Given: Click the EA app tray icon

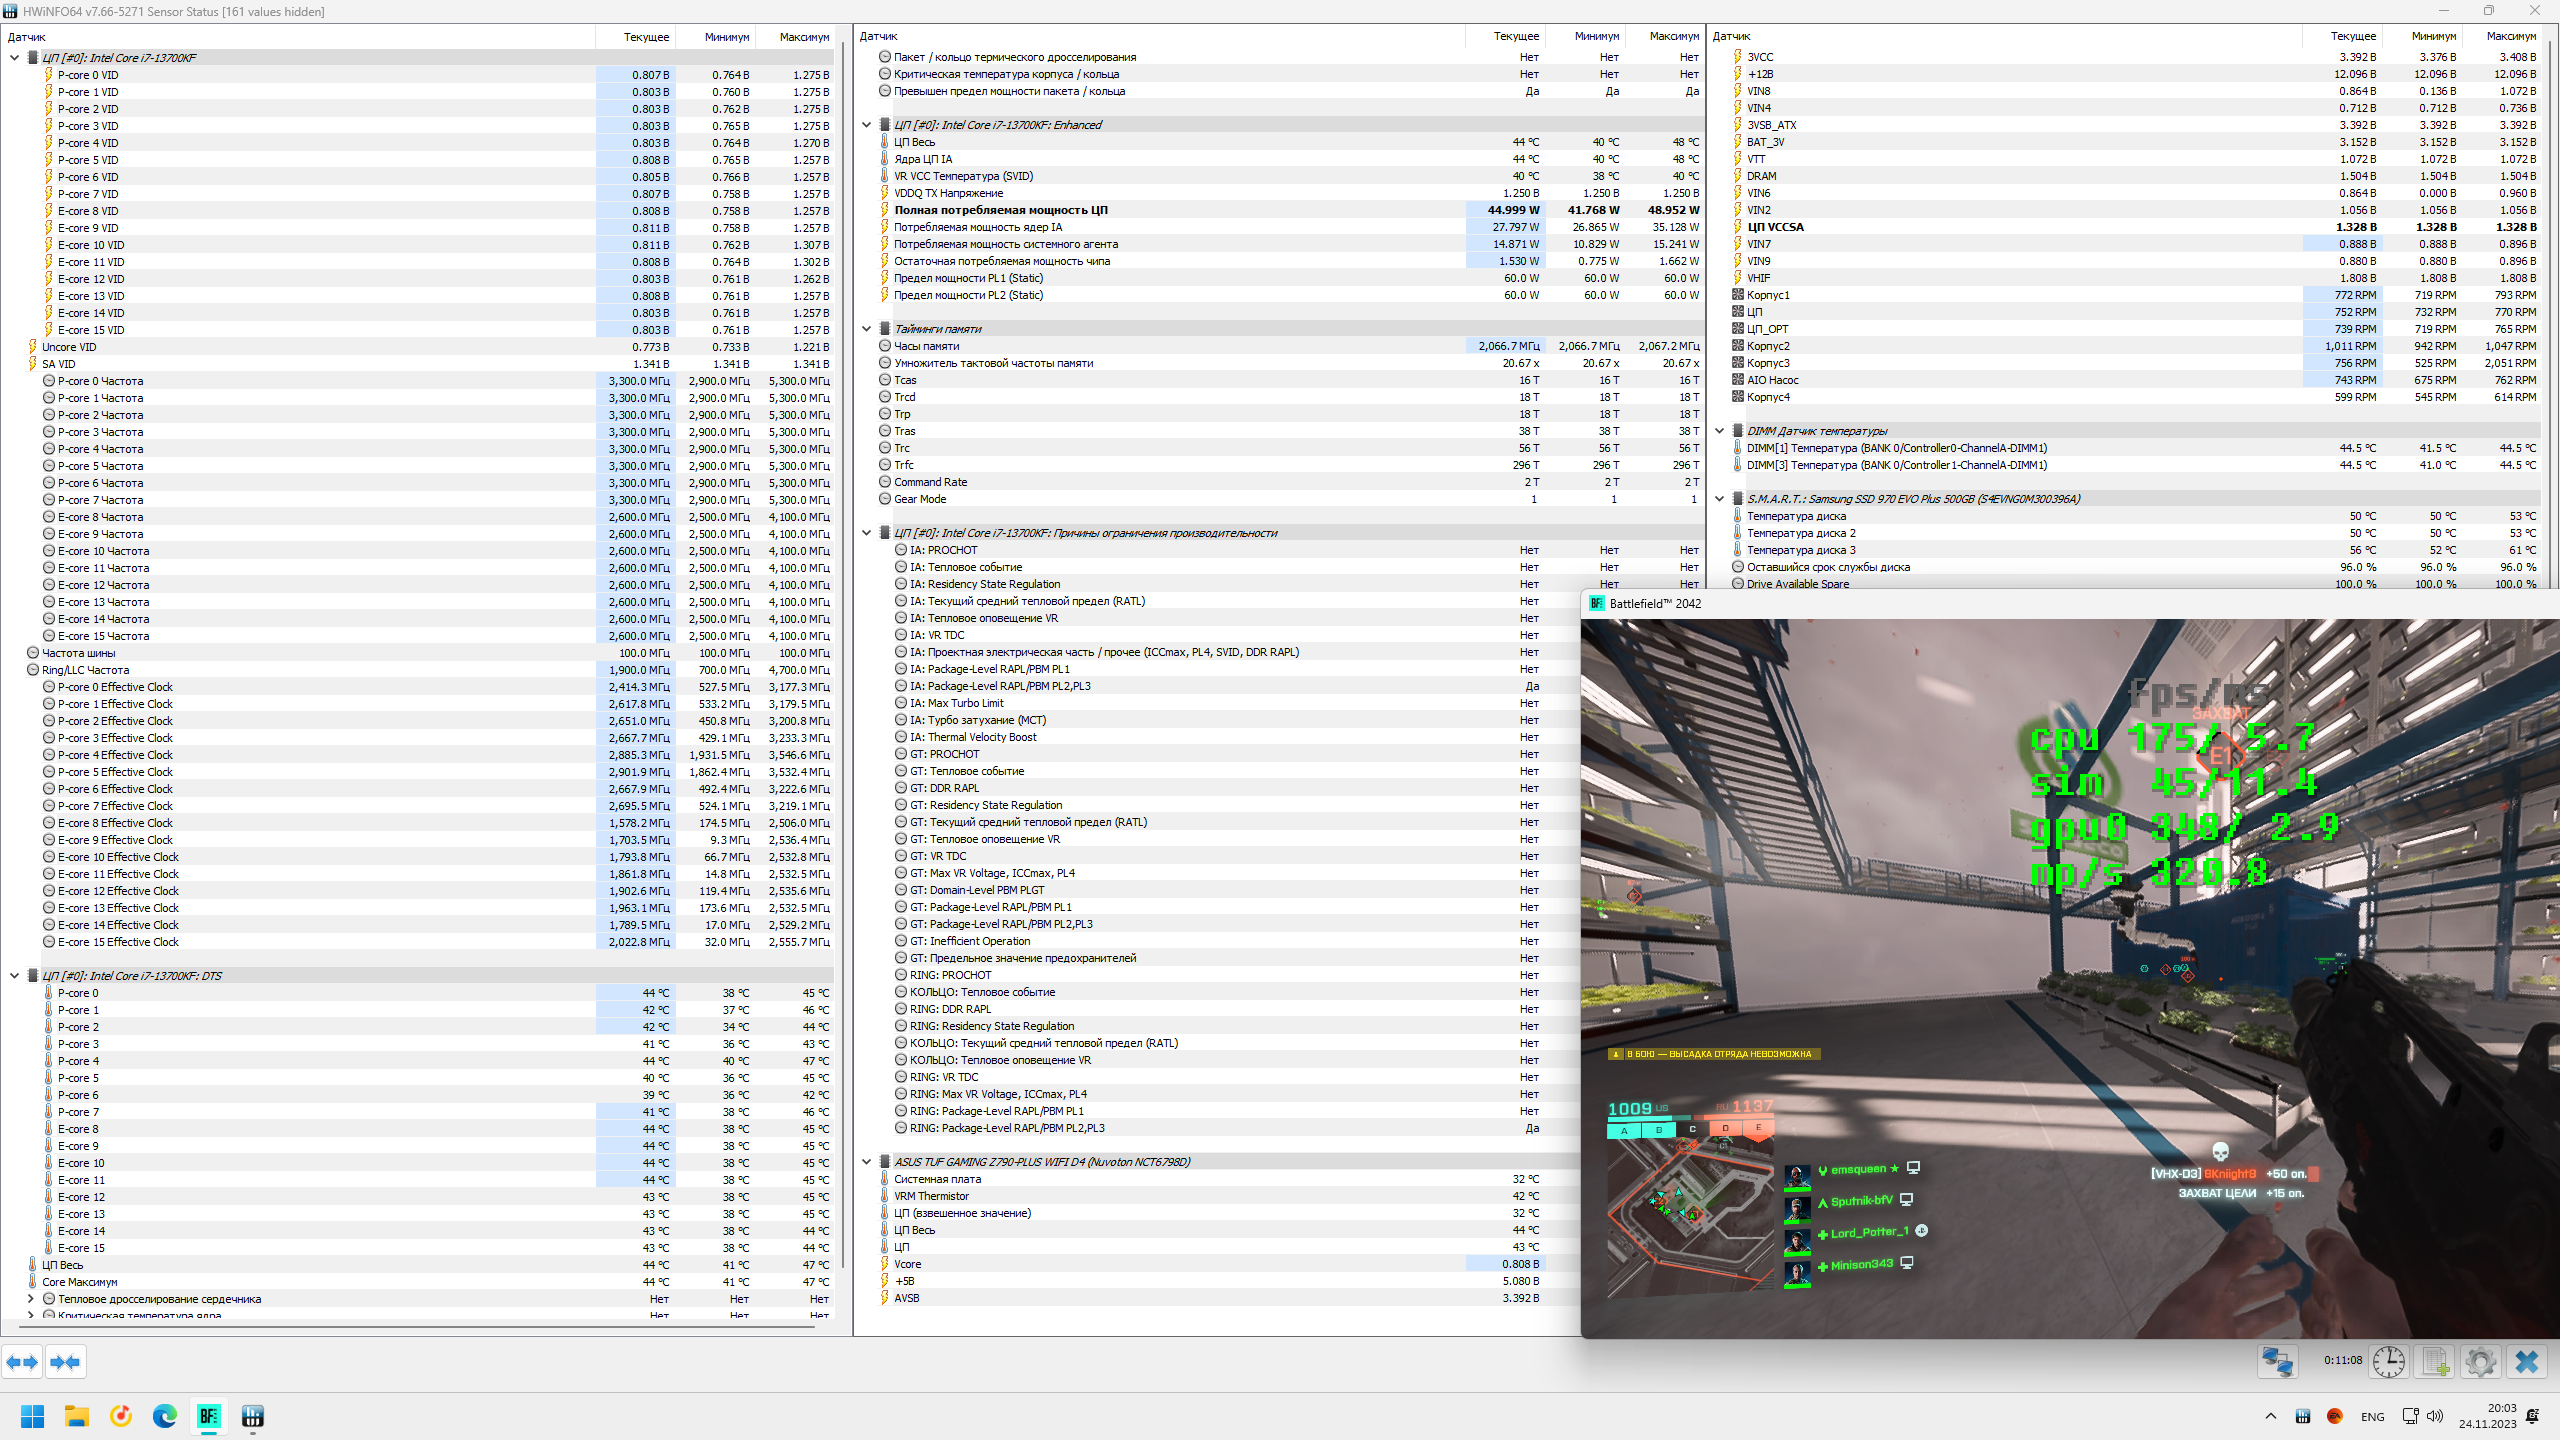Looking at the screenshot, I should 2335,1416.
